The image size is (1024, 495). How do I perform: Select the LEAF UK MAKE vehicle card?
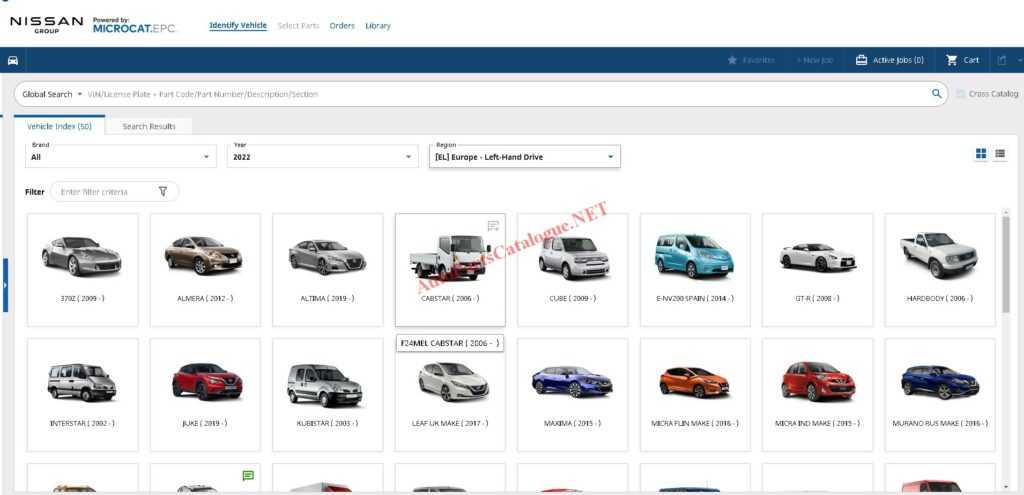[x=450, y=394]
